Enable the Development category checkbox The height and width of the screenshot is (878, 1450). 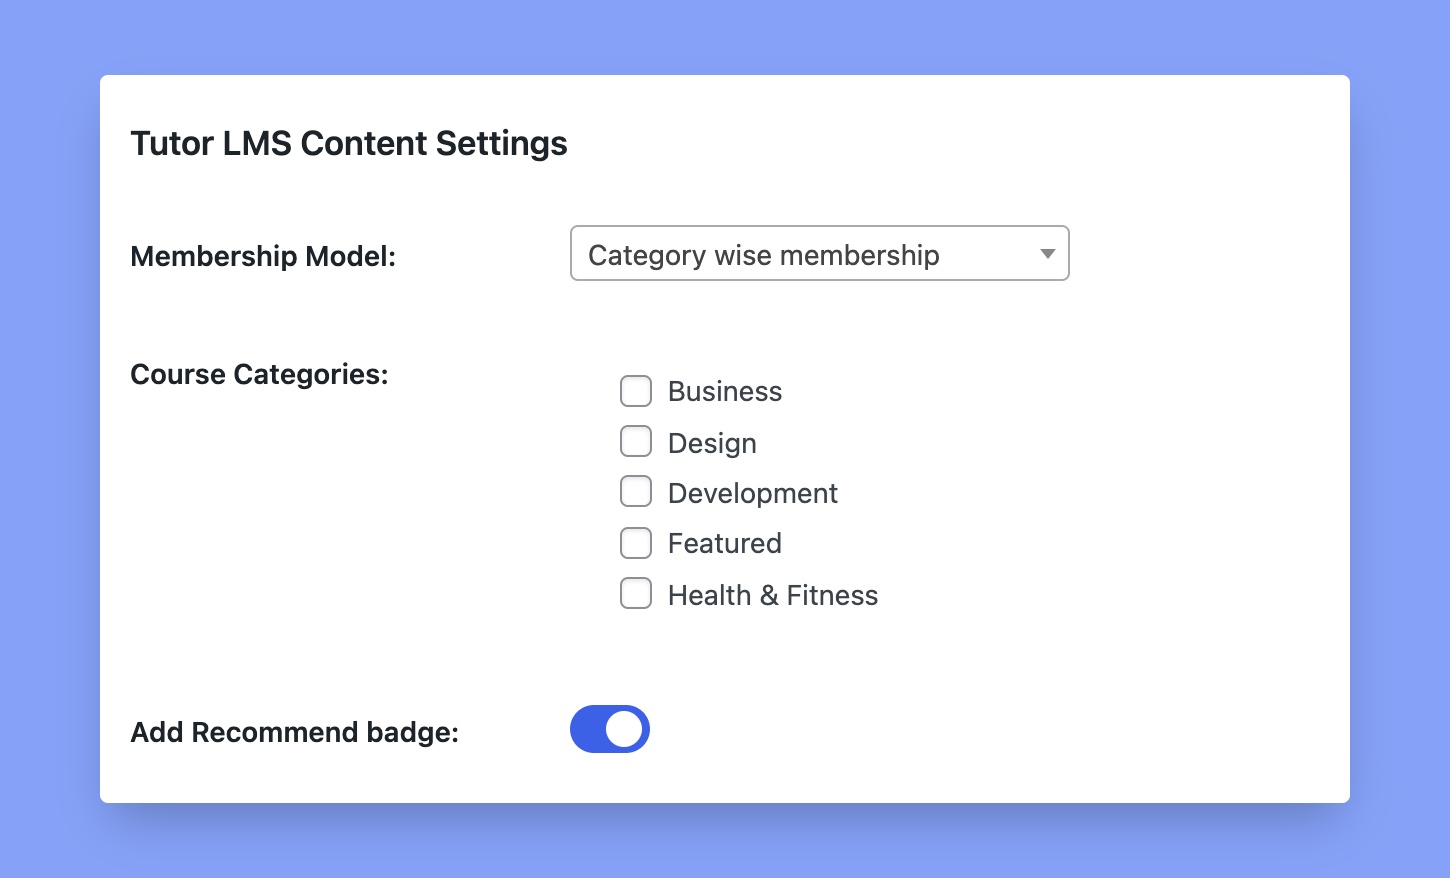pos(636,491)
